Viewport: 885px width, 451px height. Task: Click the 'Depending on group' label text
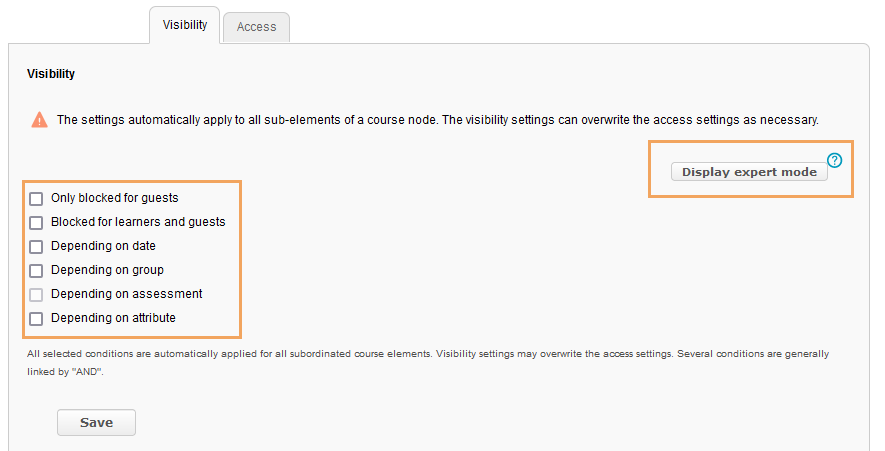[107, 270]
